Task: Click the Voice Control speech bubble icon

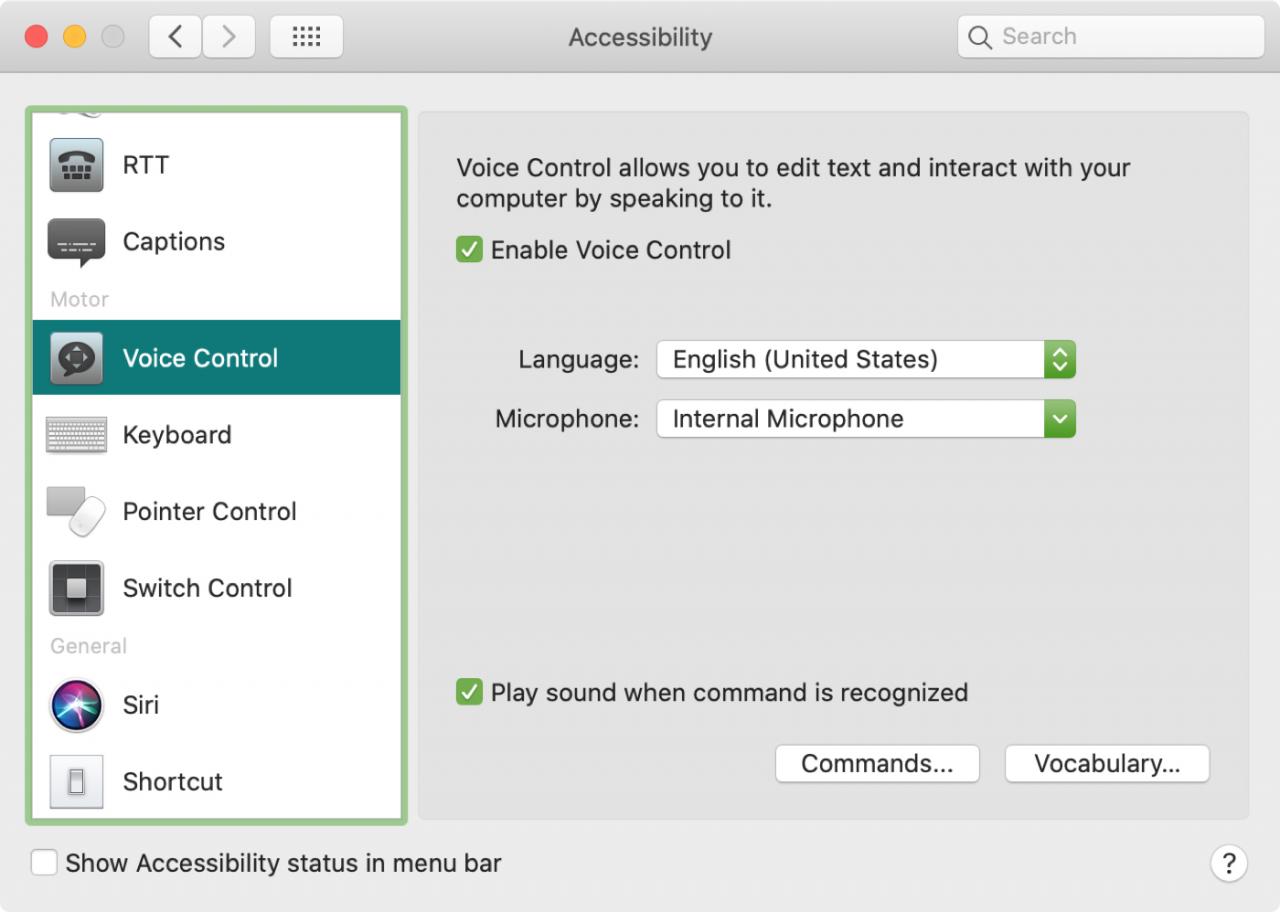Action: 76,358
